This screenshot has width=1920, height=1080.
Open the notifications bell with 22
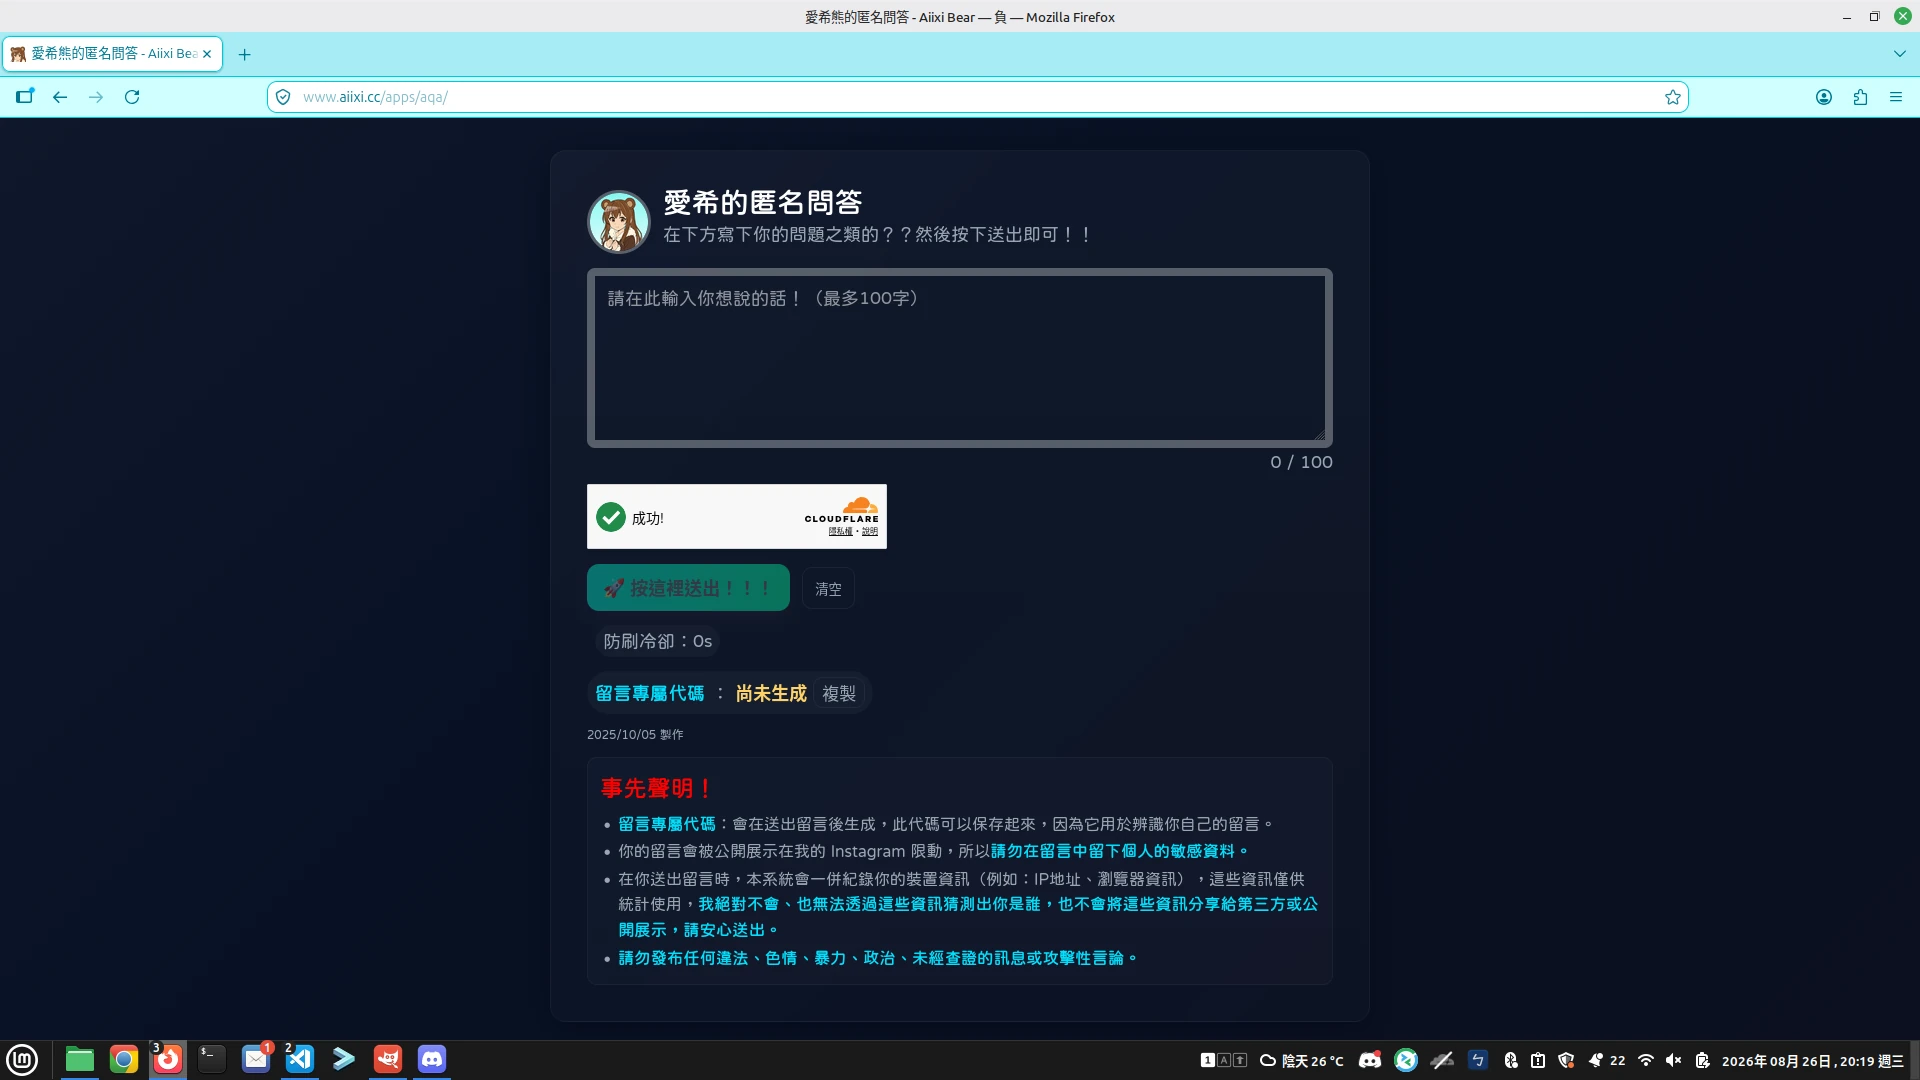coord(1606,1060)
